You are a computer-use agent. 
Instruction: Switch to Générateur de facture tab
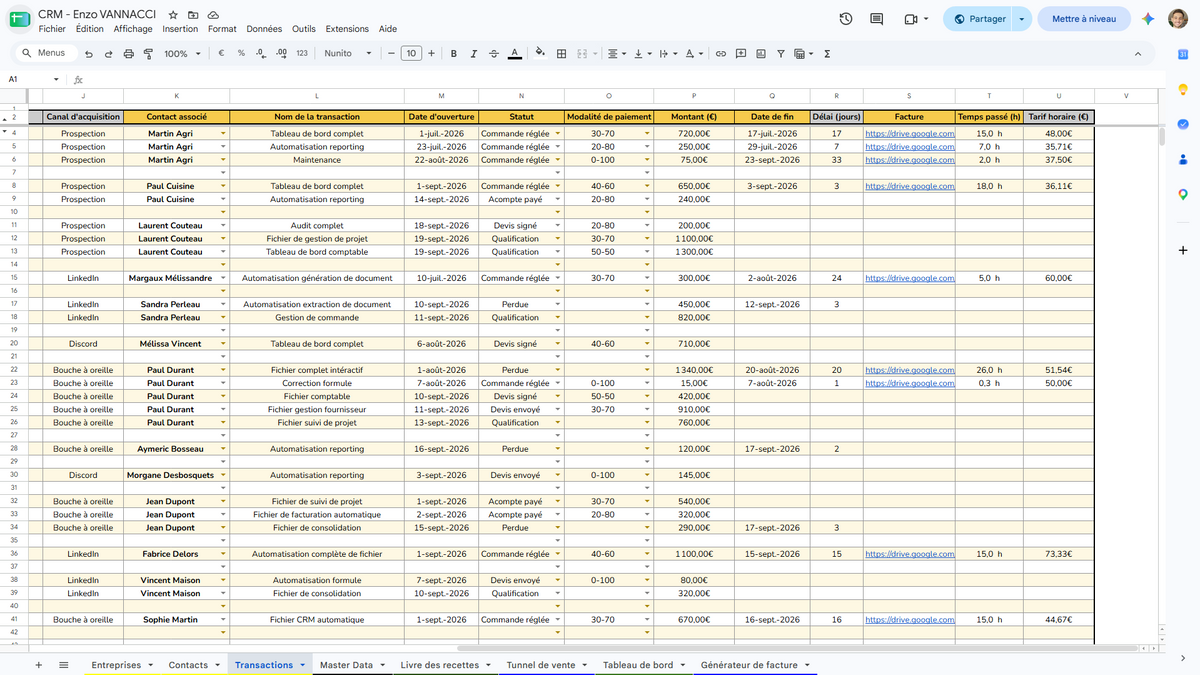tap(755, 665)
